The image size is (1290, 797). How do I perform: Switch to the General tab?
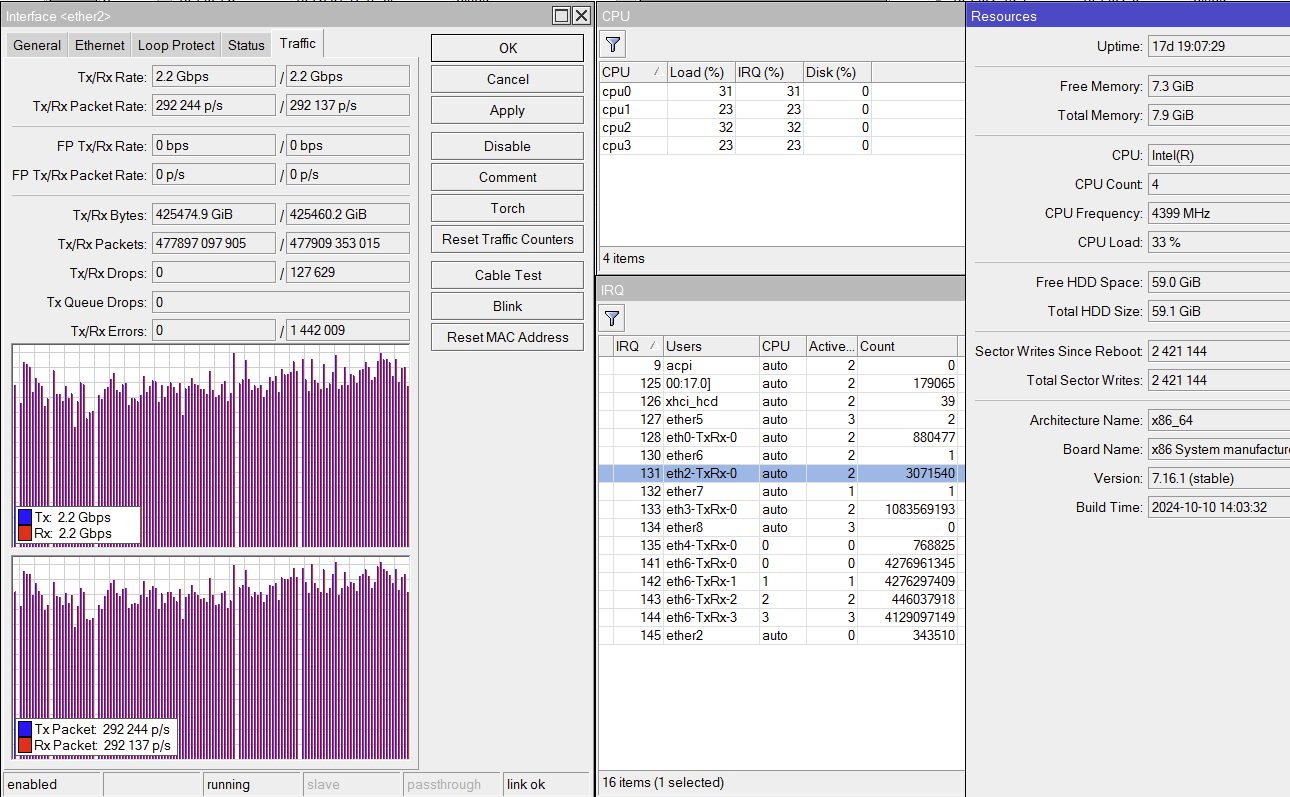pyautogui.click(x=37, y=45)
